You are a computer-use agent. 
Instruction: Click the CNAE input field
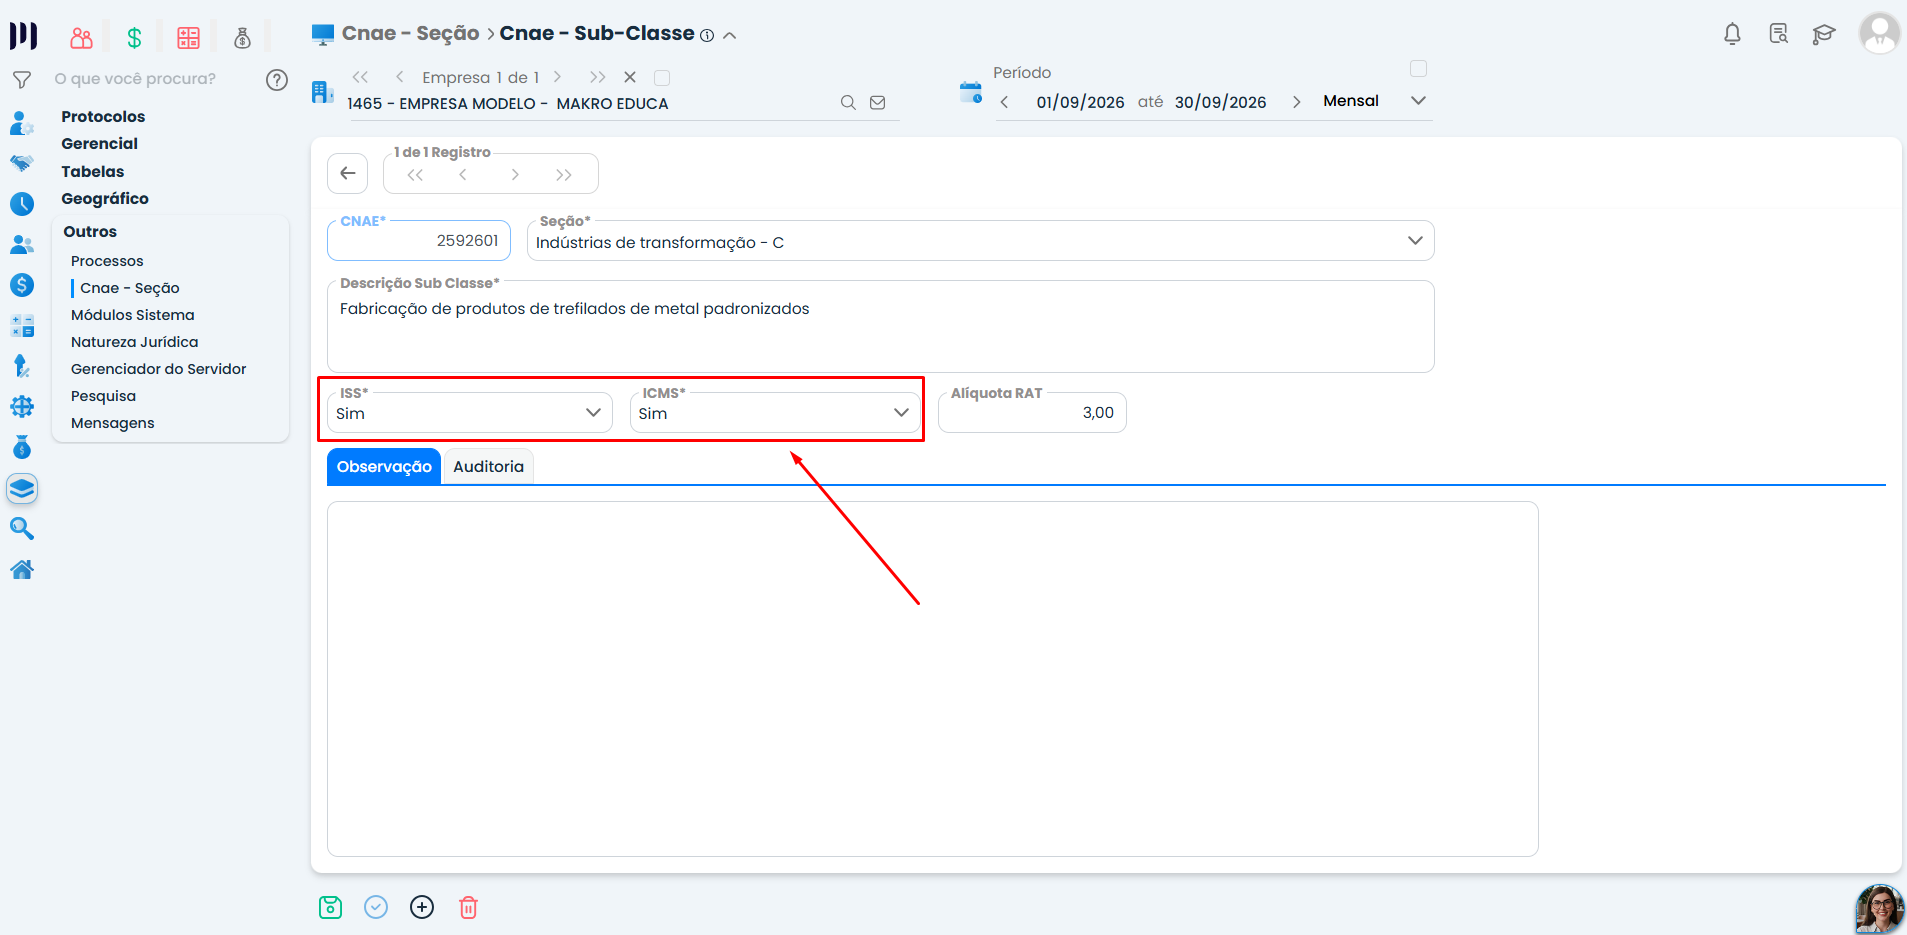(x=419, y=241)
